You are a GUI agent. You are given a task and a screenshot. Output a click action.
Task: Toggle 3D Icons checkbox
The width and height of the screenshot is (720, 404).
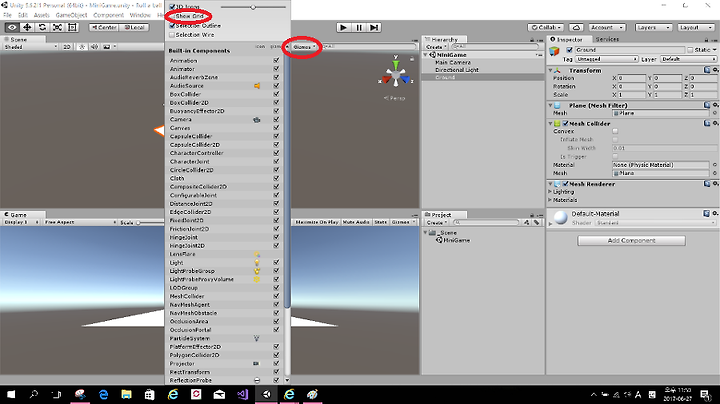coord(172,7)
